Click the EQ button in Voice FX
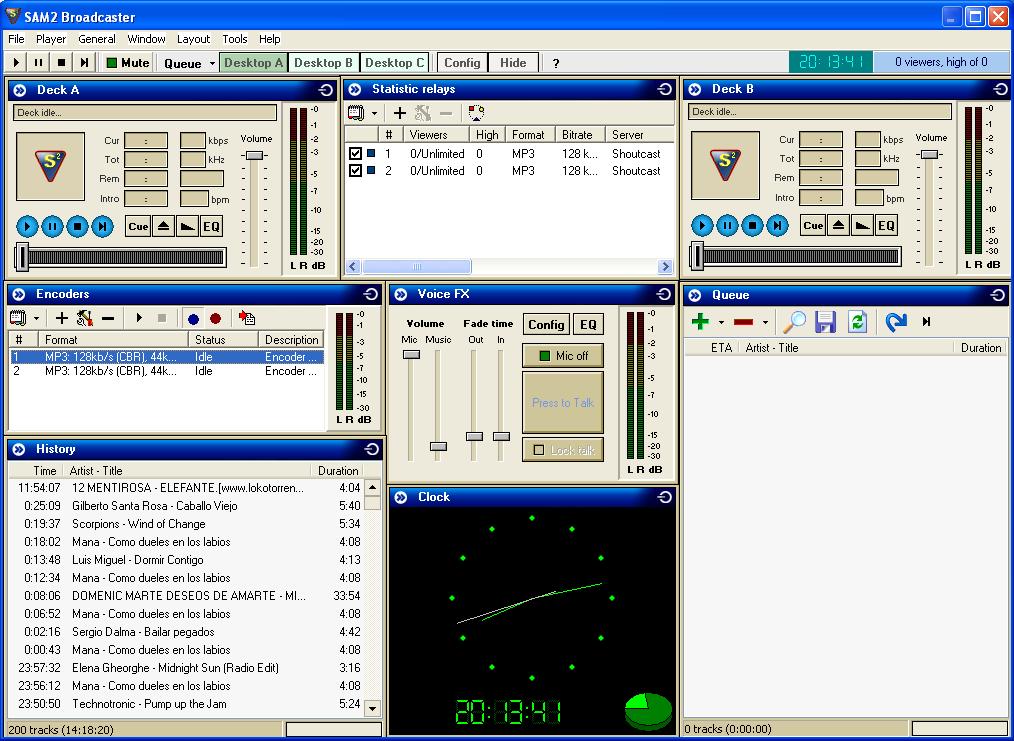 pyautogui.click(x=588, y=325)
